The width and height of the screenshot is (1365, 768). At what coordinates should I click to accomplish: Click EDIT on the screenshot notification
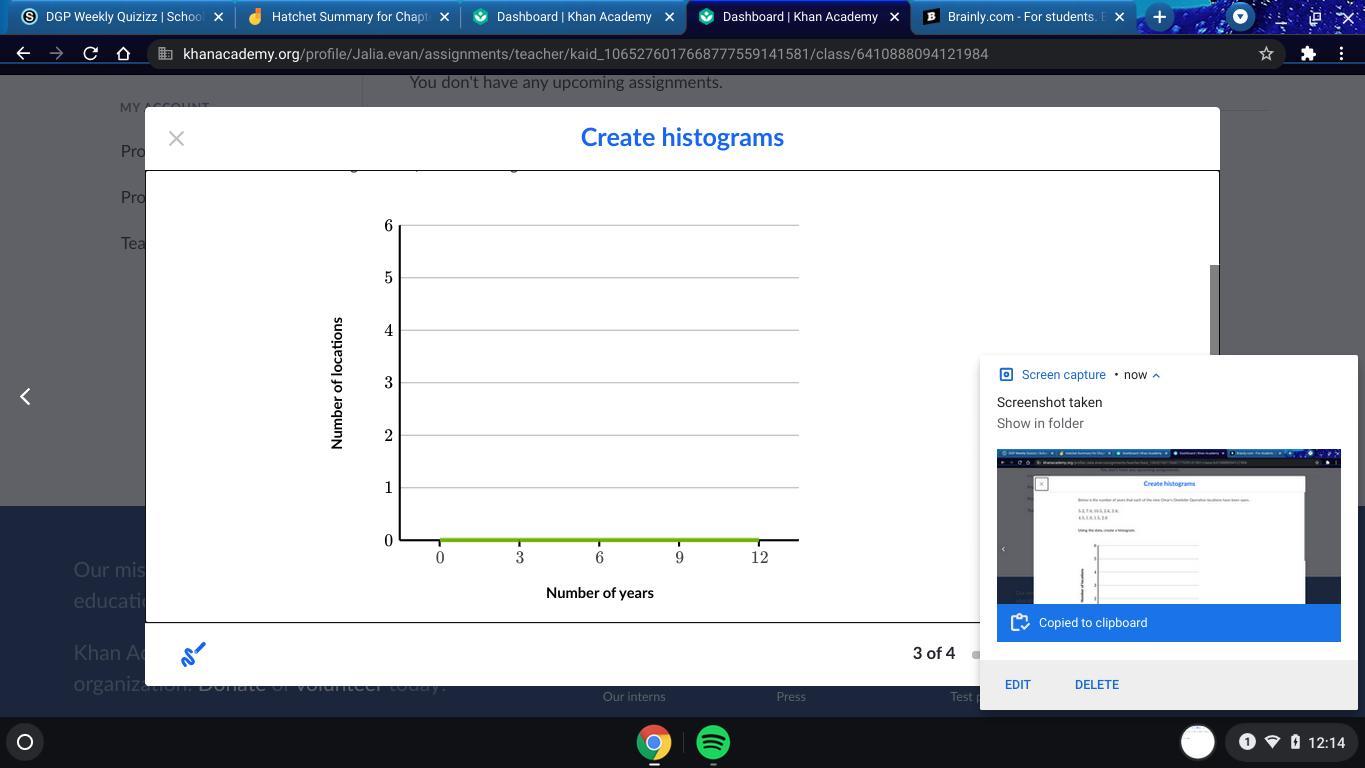1017,685
